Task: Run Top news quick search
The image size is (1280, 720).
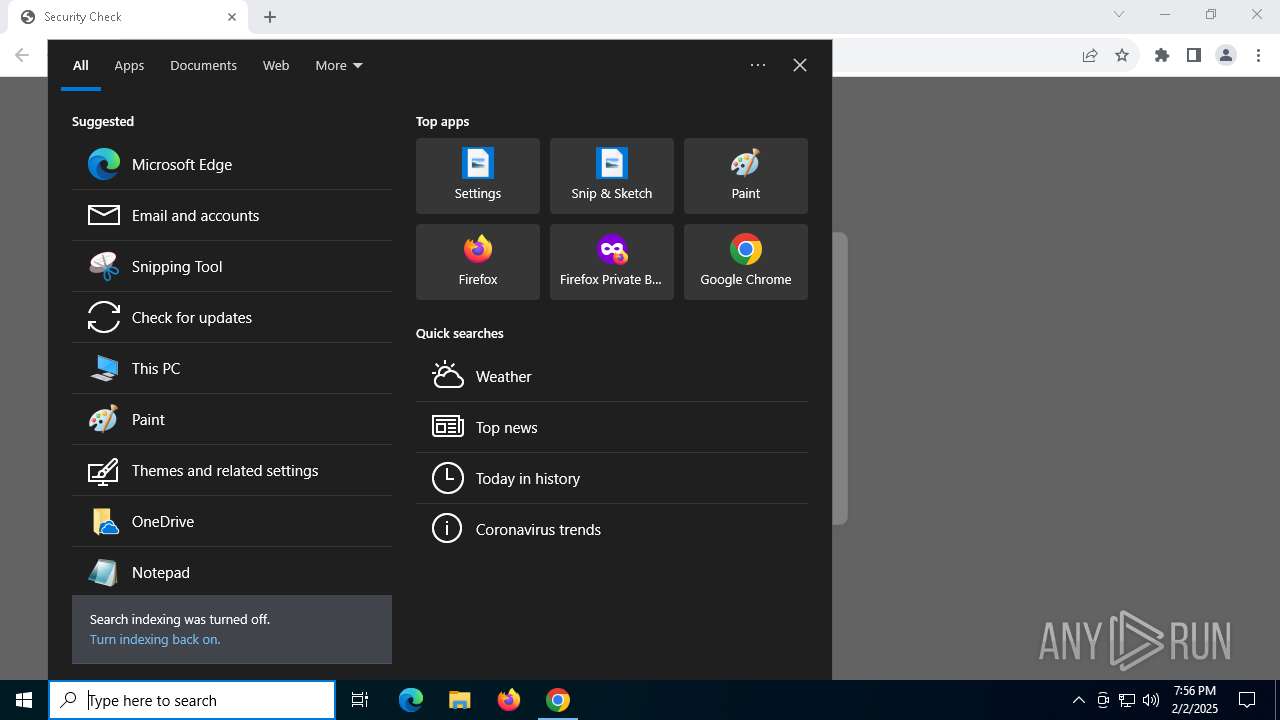Action: pyautogui.click(x=612, y=427)
